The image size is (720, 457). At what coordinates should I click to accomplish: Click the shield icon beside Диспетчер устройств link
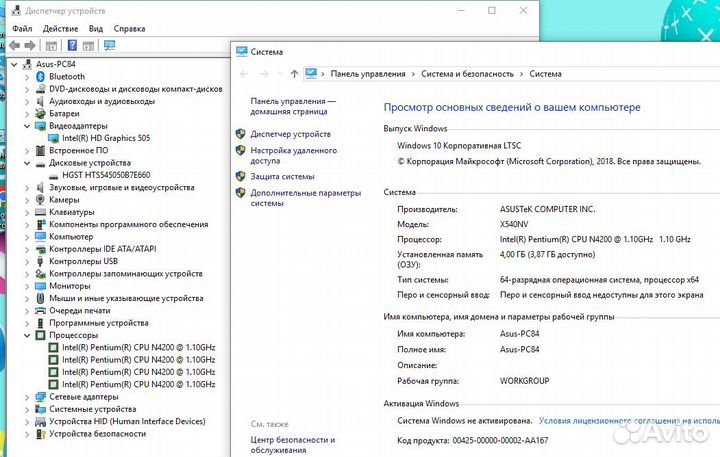[241, 134]
